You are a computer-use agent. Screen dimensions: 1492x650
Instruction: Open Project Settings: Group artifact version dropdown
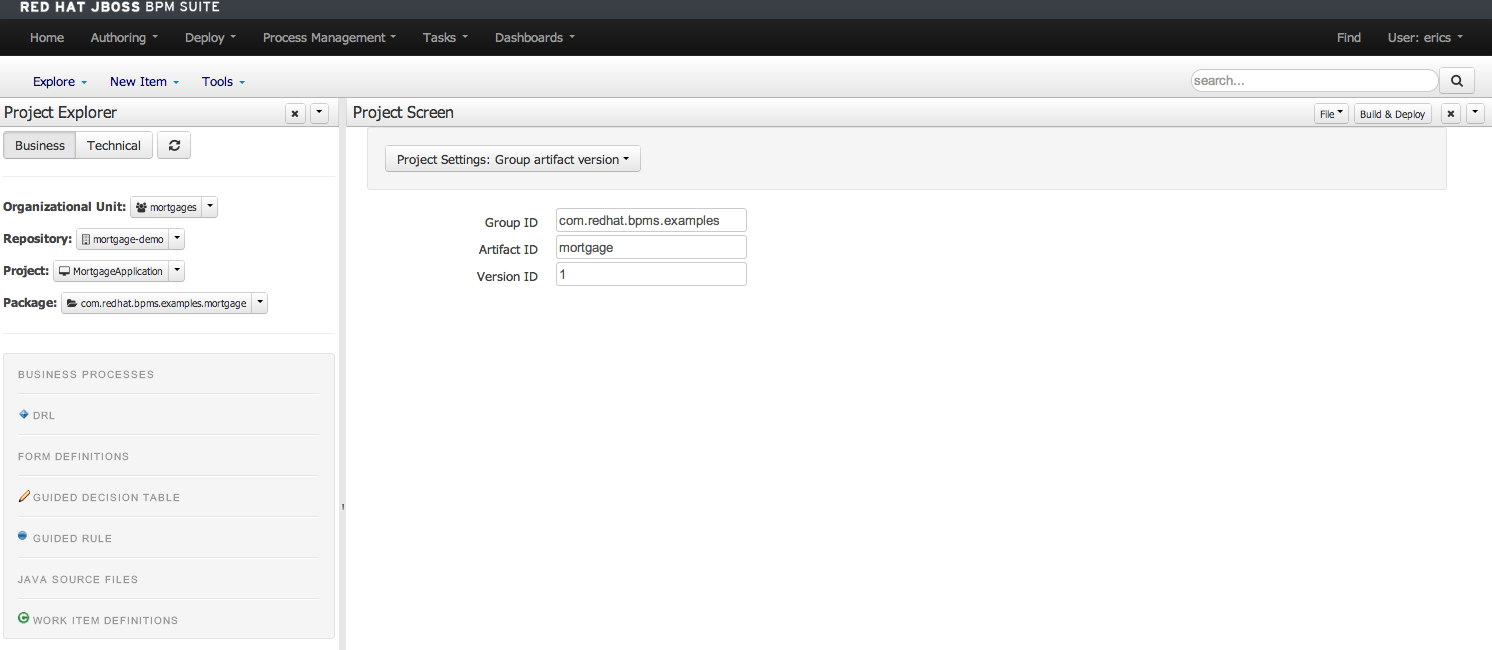tap(513, 159)
